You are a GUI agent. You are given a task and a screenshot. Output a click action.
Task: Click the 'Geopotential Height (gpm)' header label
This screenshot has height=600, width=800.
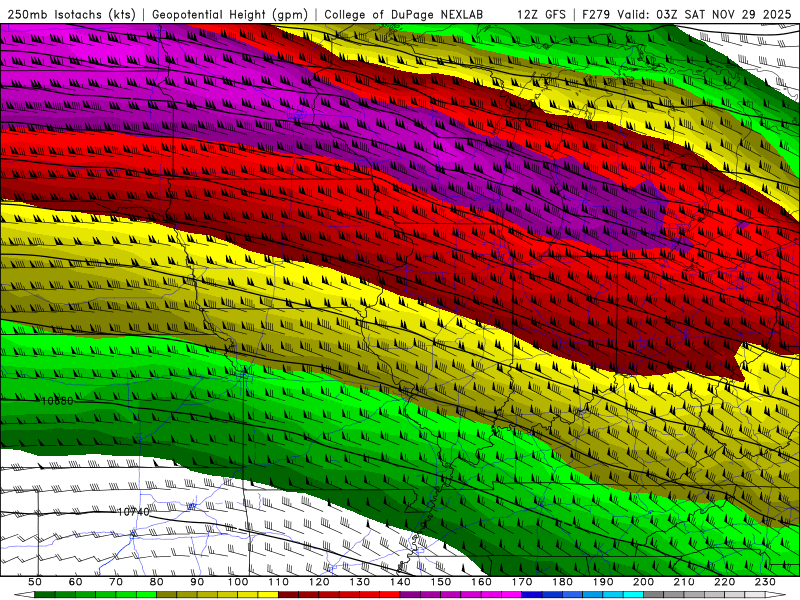pos(230,14)
